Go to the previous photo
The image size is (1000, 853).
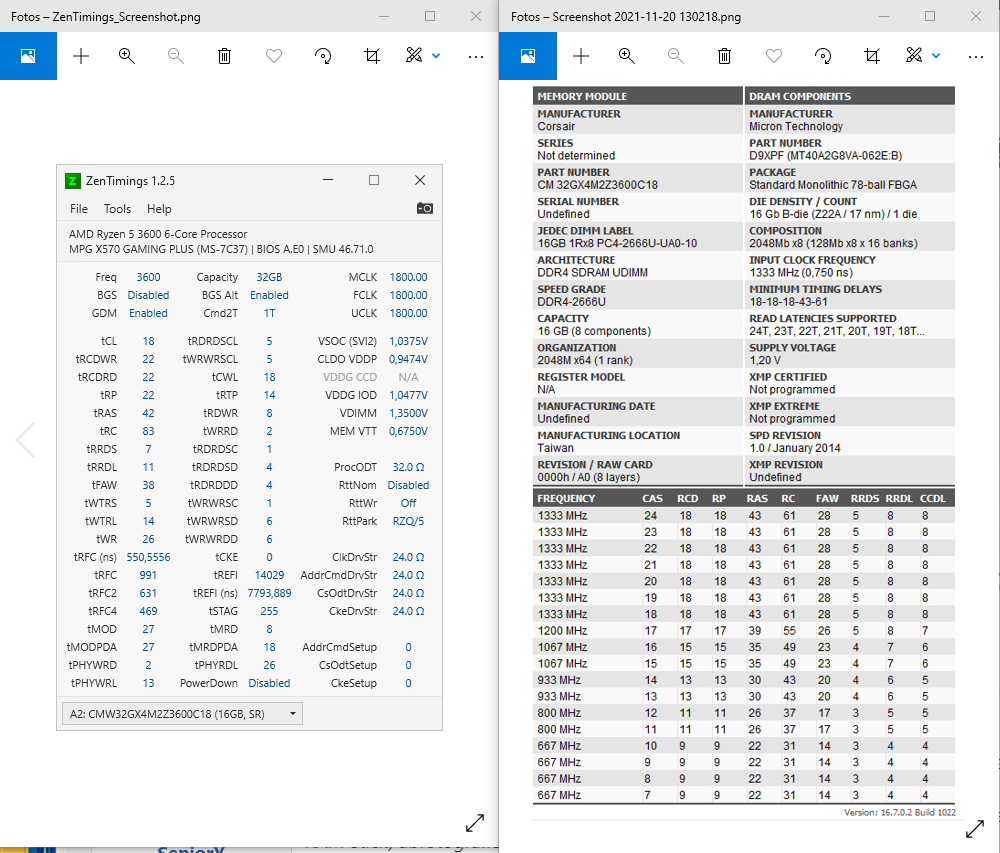[25, 440]
